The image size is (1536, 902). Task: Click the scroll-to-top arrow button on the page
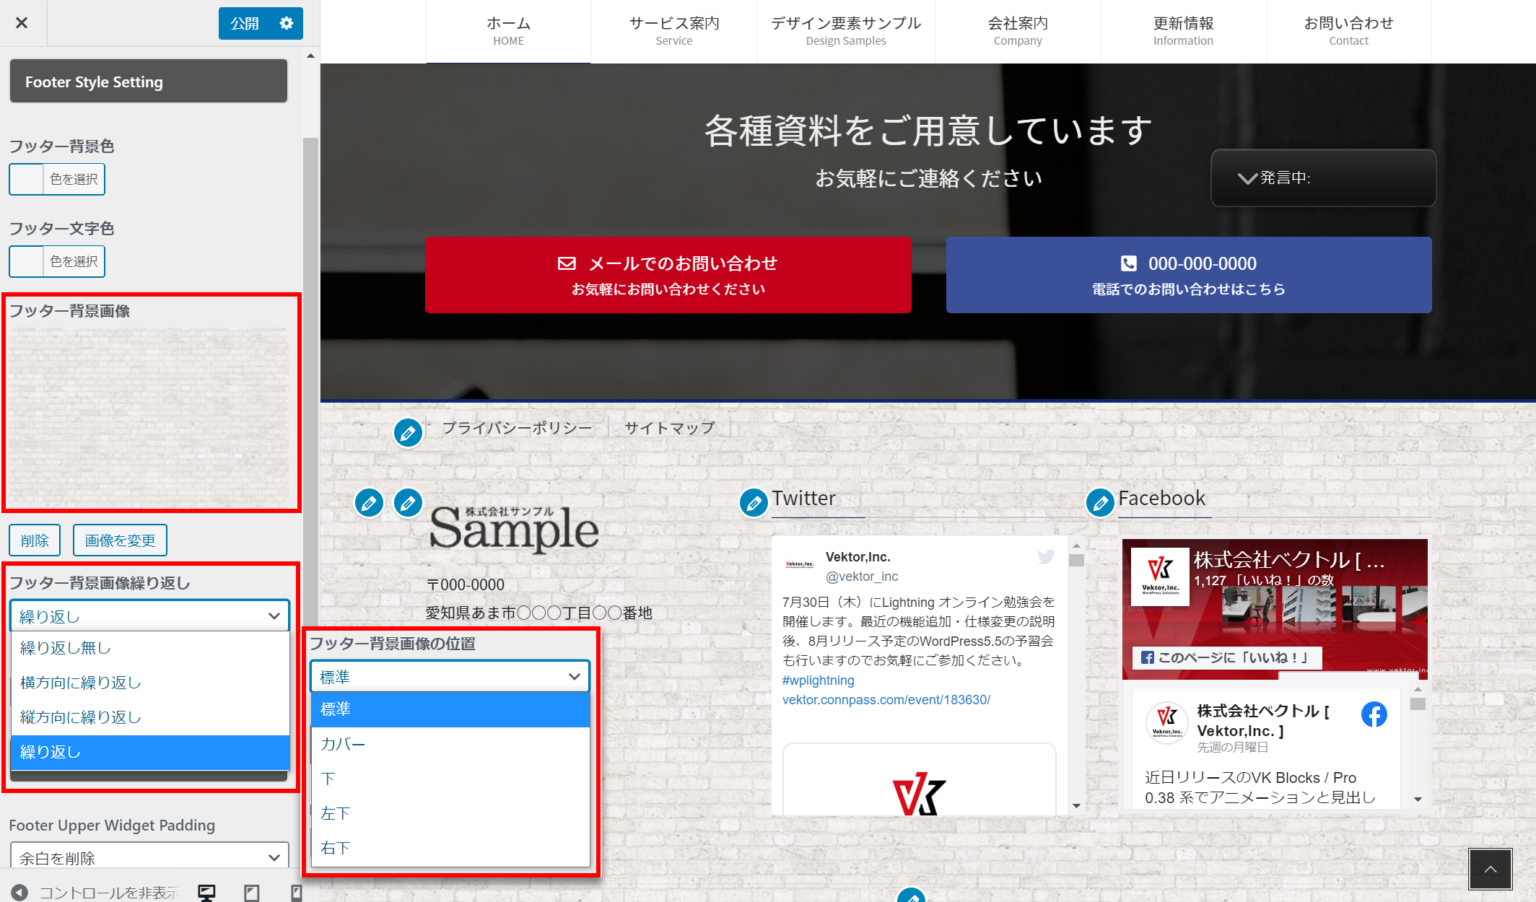(1489, 868)
